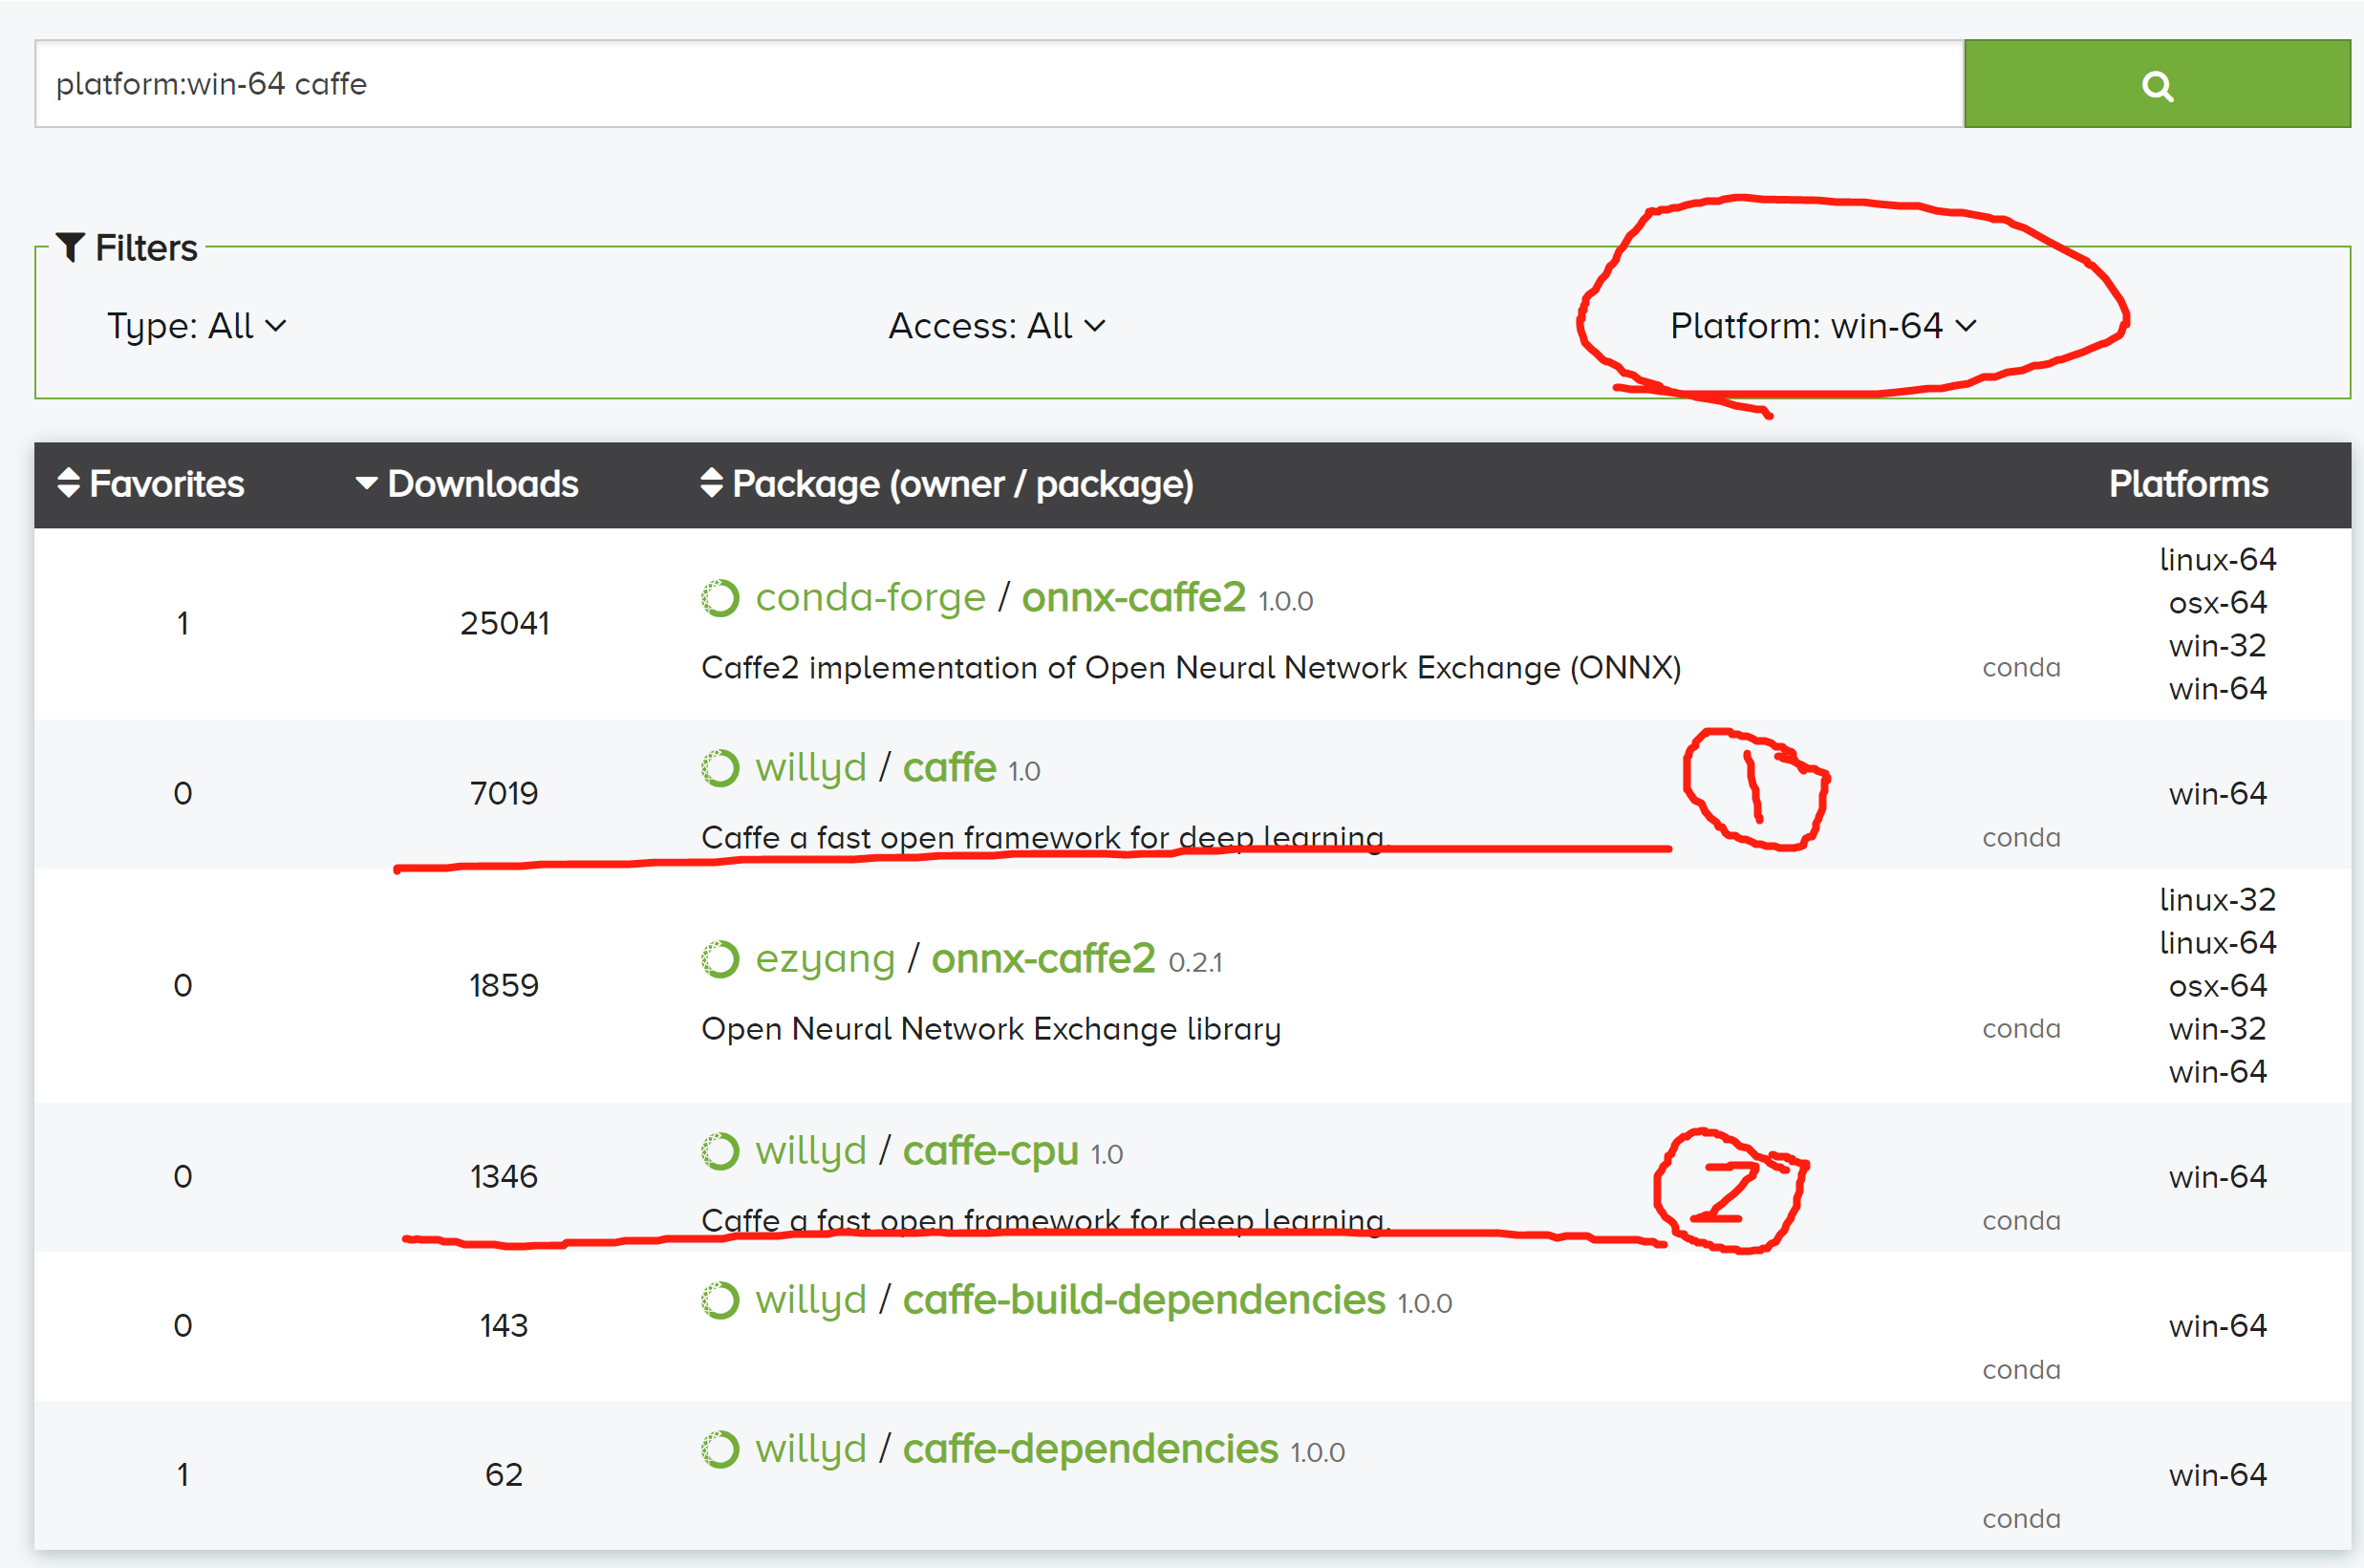Image resolution: width=2364 pixels, height=1568 pixels.
Task: Open the Type: All filter dropdown
Action: point(196,325)
